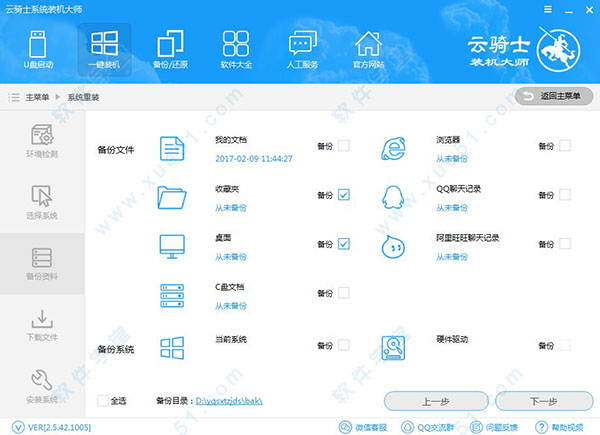Open the U盘启动 tab

click(38, 50)
